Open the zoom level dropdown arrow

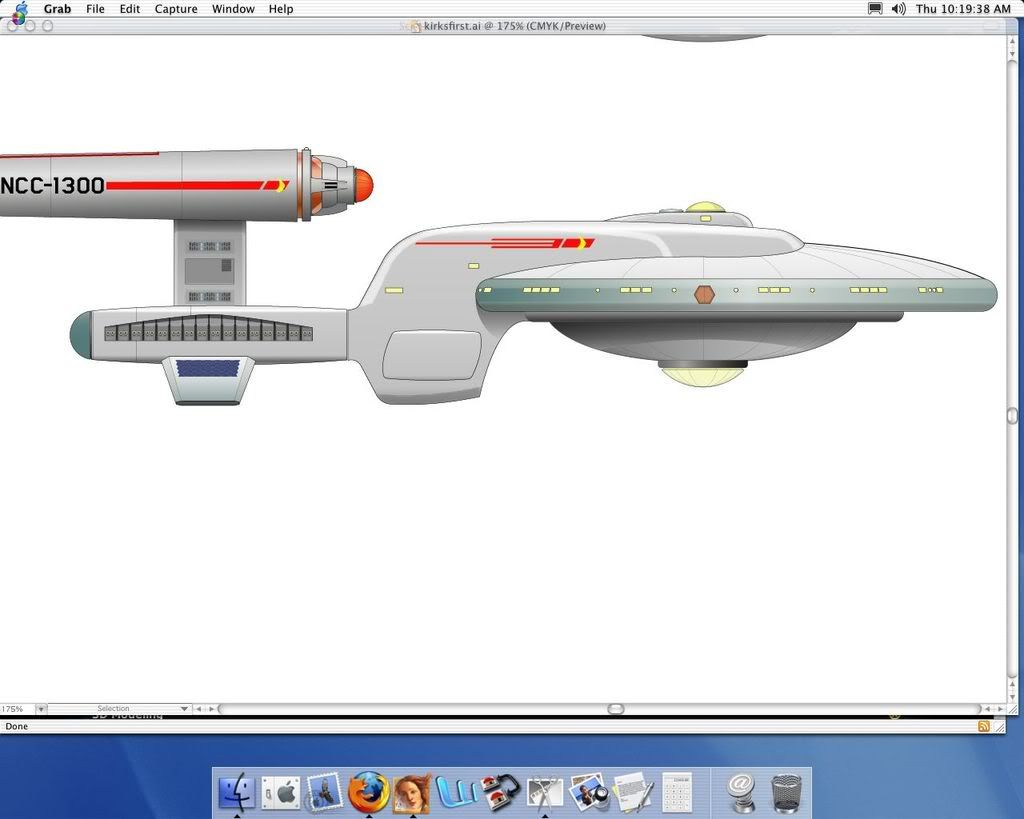(x=41, y=709)
